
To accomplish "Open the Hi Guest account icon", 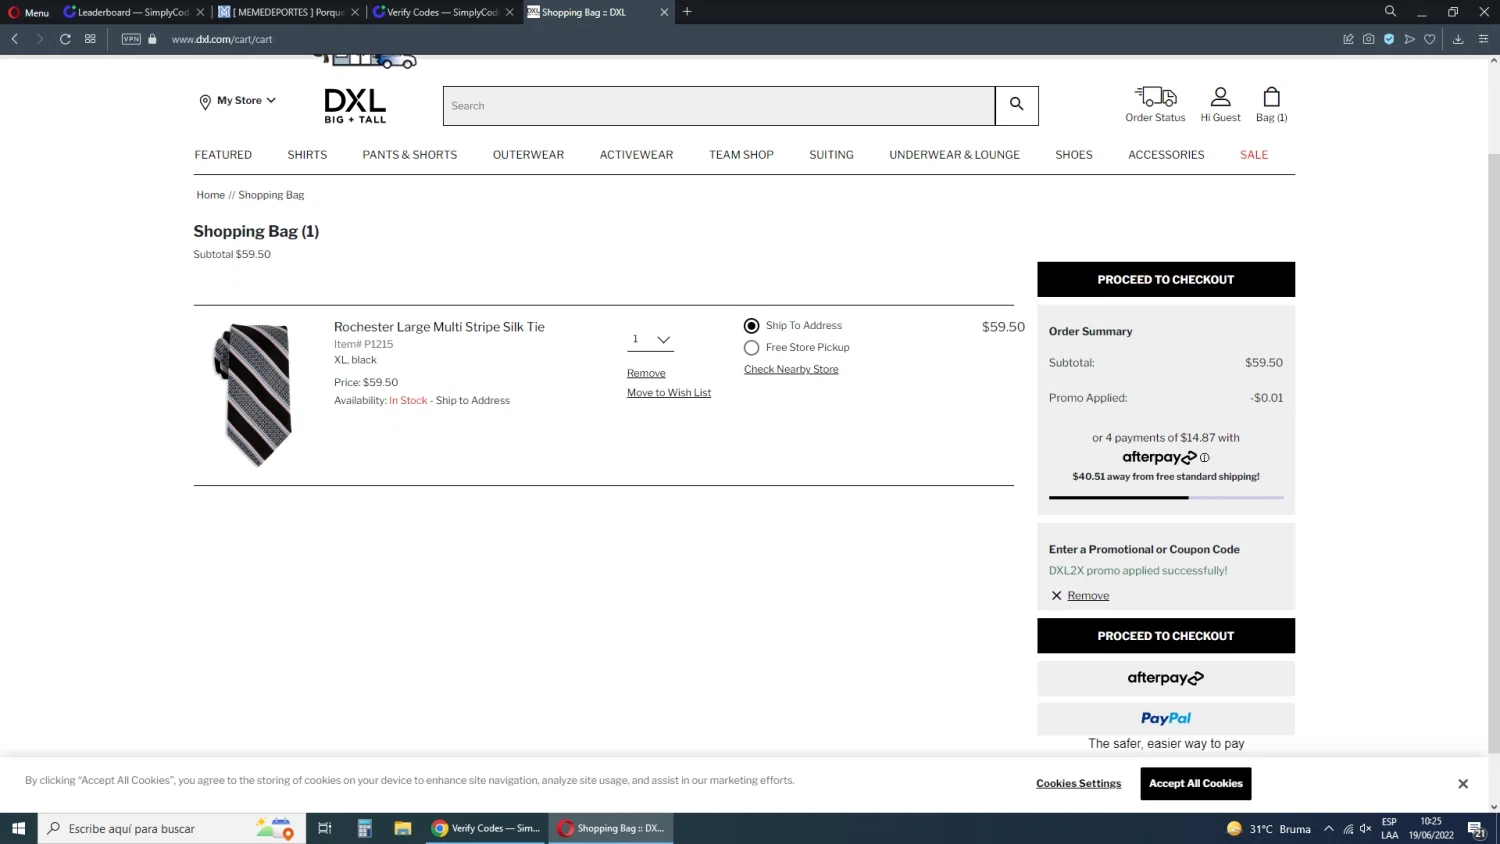I will click(1220, 97).
